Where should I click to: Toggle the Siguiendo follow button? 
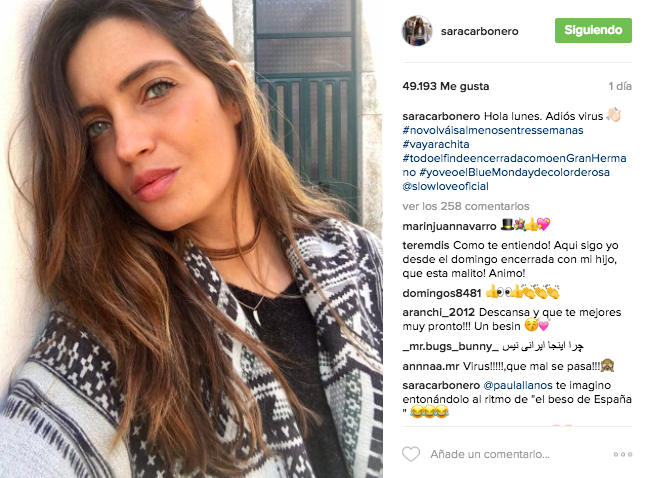593,30
